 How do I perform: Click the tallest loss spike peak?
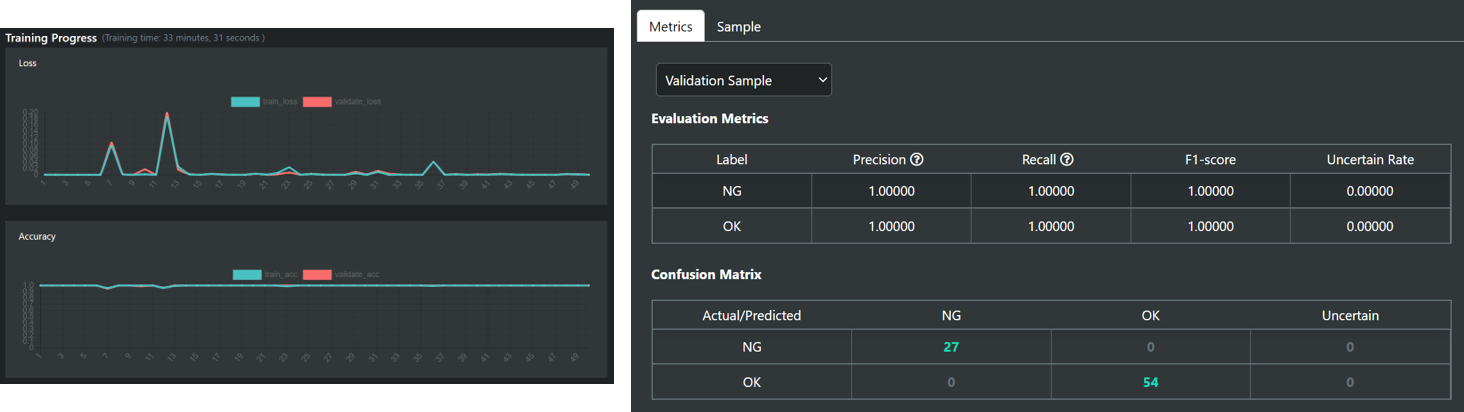[166, 114]
